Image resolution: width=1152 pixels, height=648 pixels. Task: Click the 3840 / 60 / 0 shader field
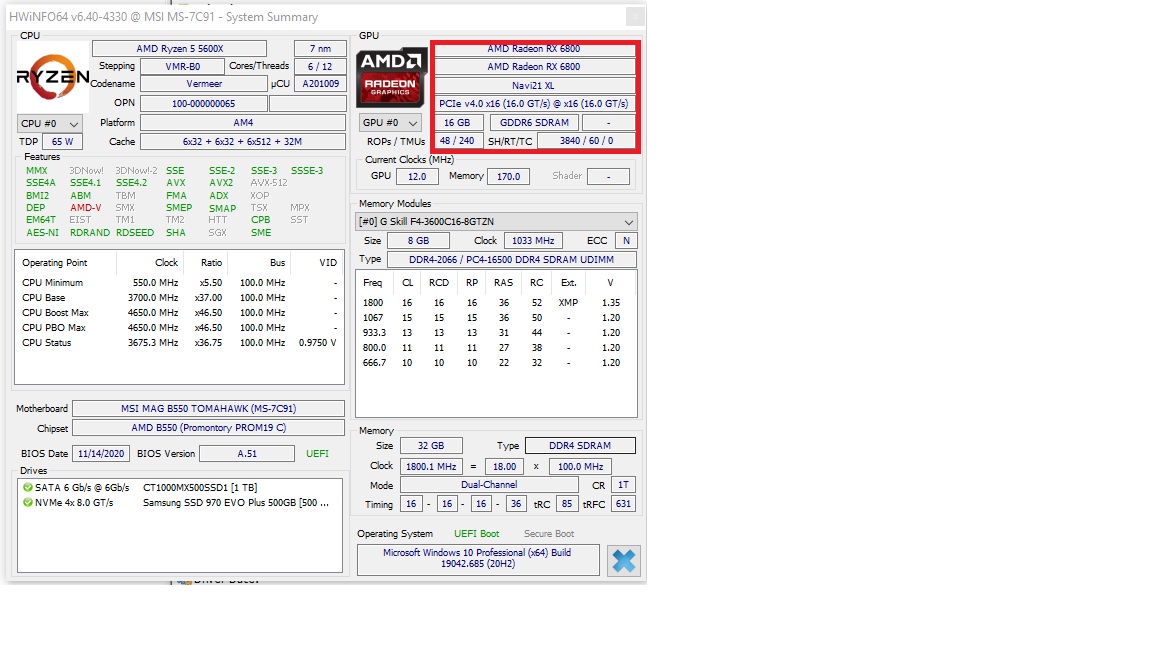pos(586,140)
